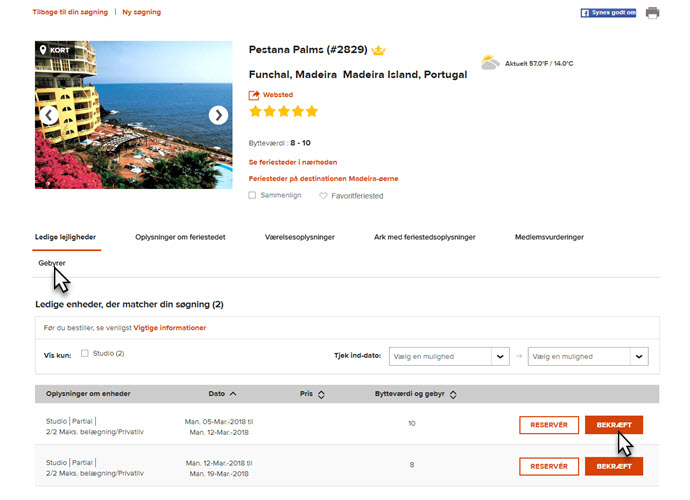690x500 pixels.
Task: Open the Websted link
Action: point(278,95)
